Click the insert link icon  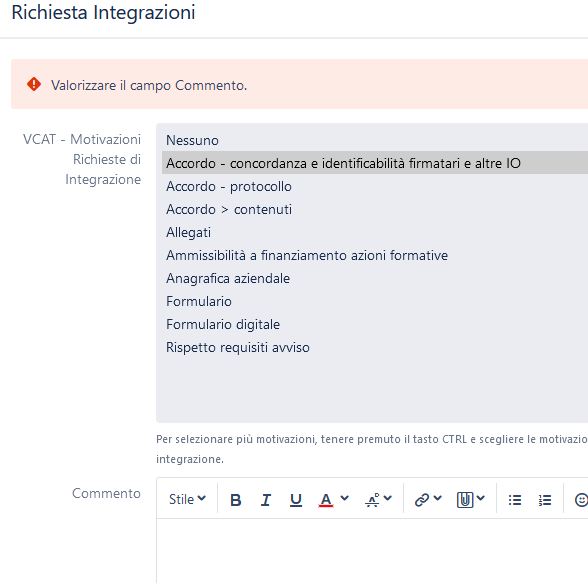422,500
